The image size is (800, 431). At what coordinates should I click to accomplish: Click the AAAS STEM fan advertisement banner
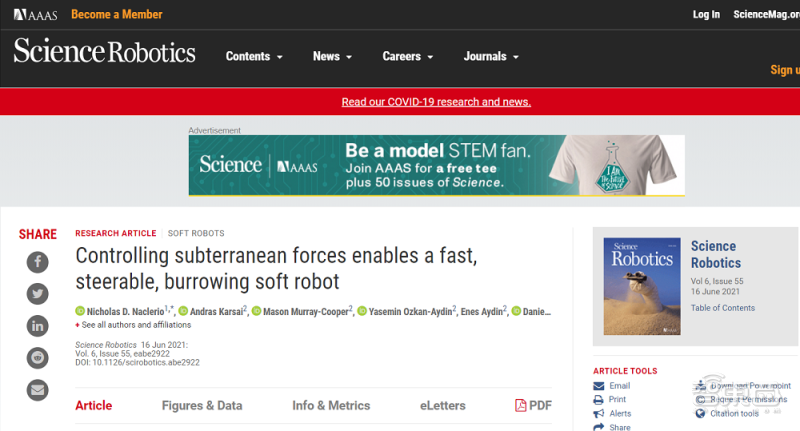[436, 165]
